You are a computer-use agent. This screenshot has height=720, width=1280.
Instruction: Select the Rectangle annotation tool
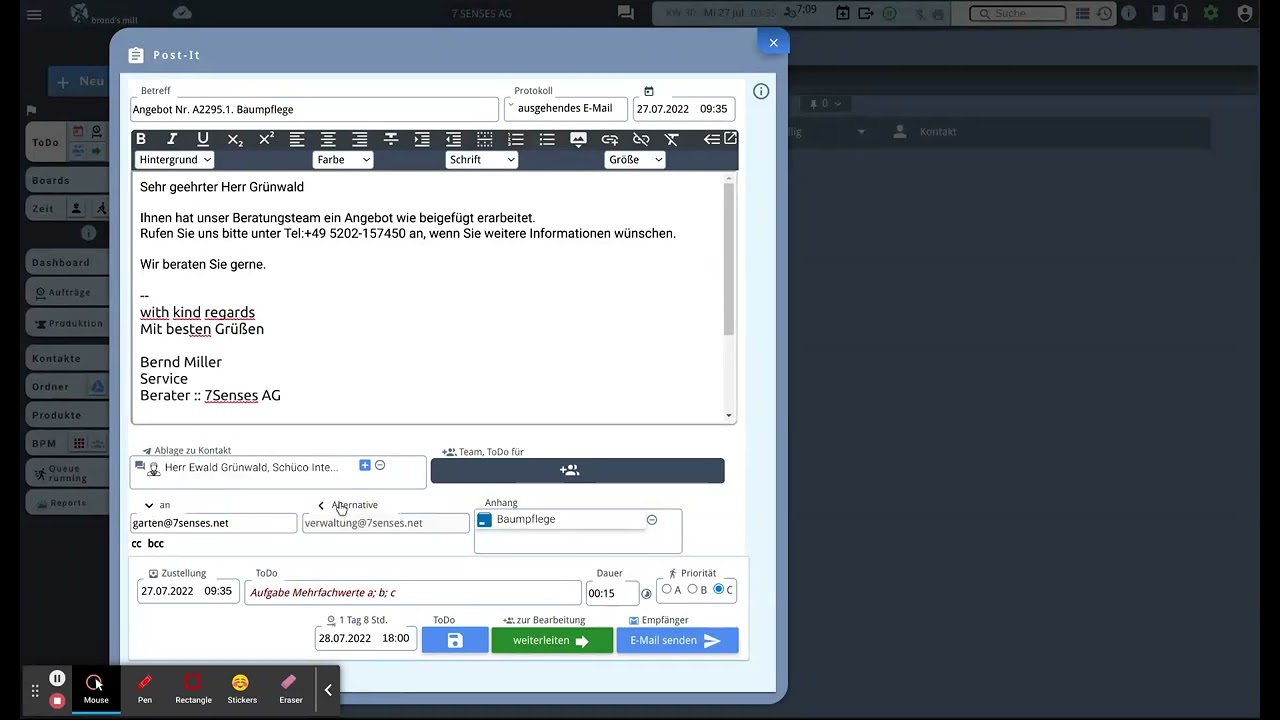[193, 689]
